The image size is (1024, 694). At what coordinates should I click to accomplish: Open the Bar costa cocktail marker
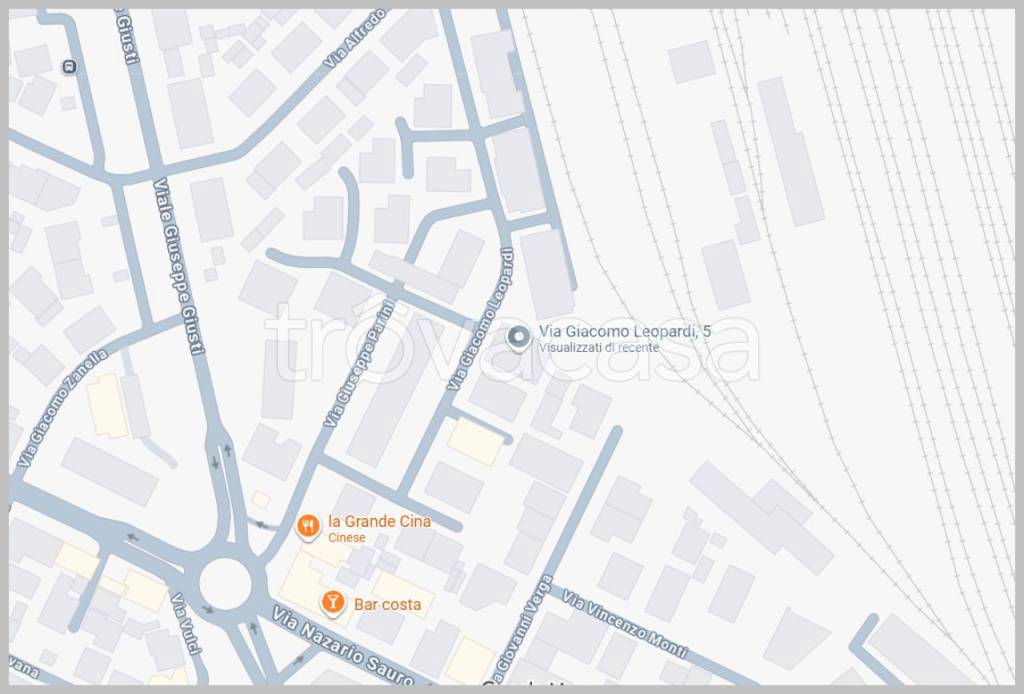pos(333,602)
